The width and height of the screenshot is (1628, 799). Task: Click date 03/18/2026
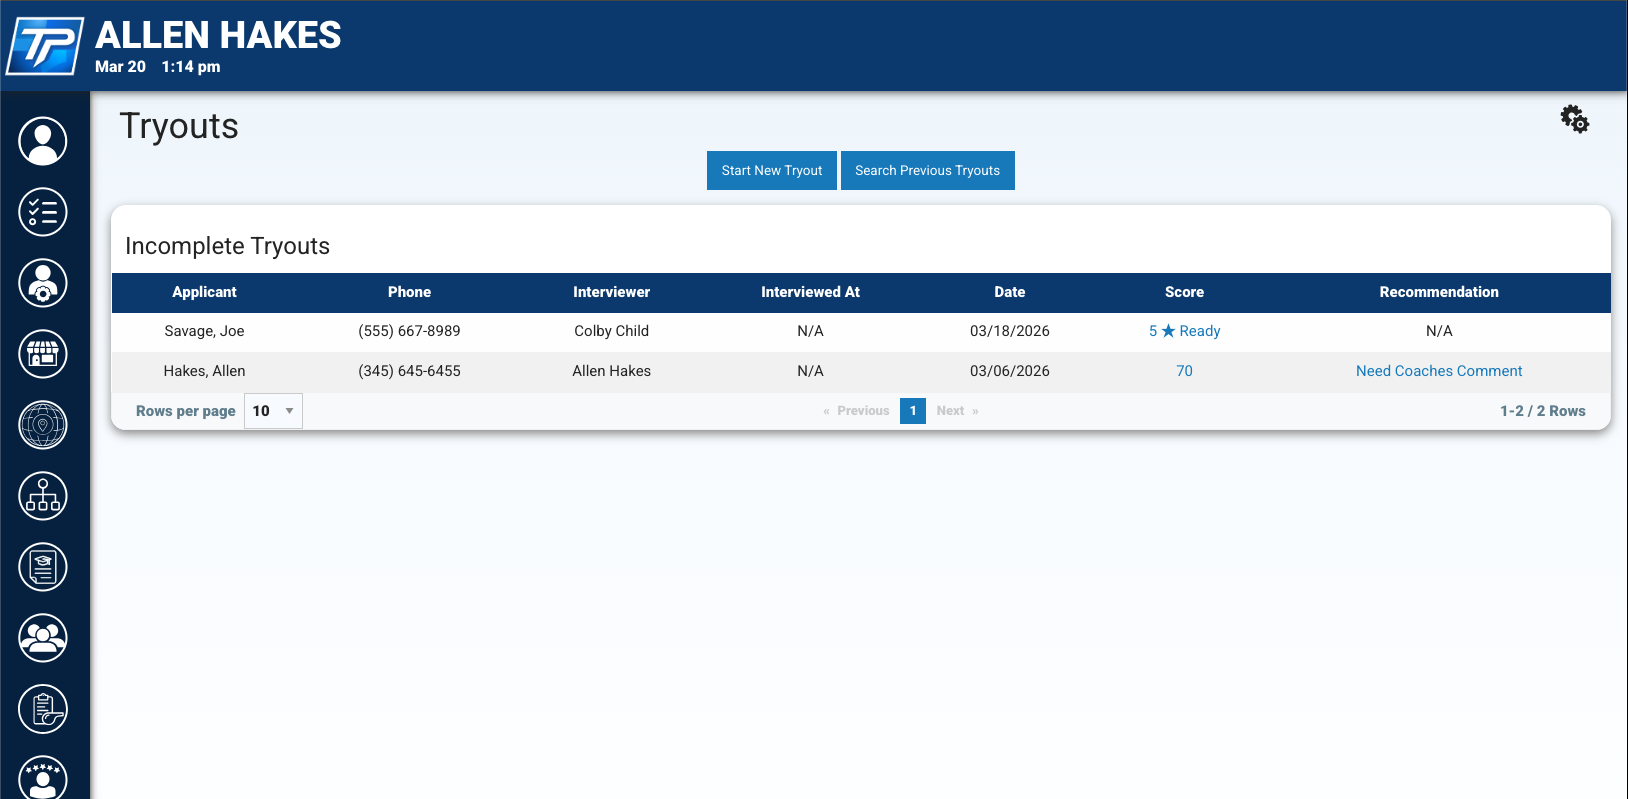(1010, 331)
